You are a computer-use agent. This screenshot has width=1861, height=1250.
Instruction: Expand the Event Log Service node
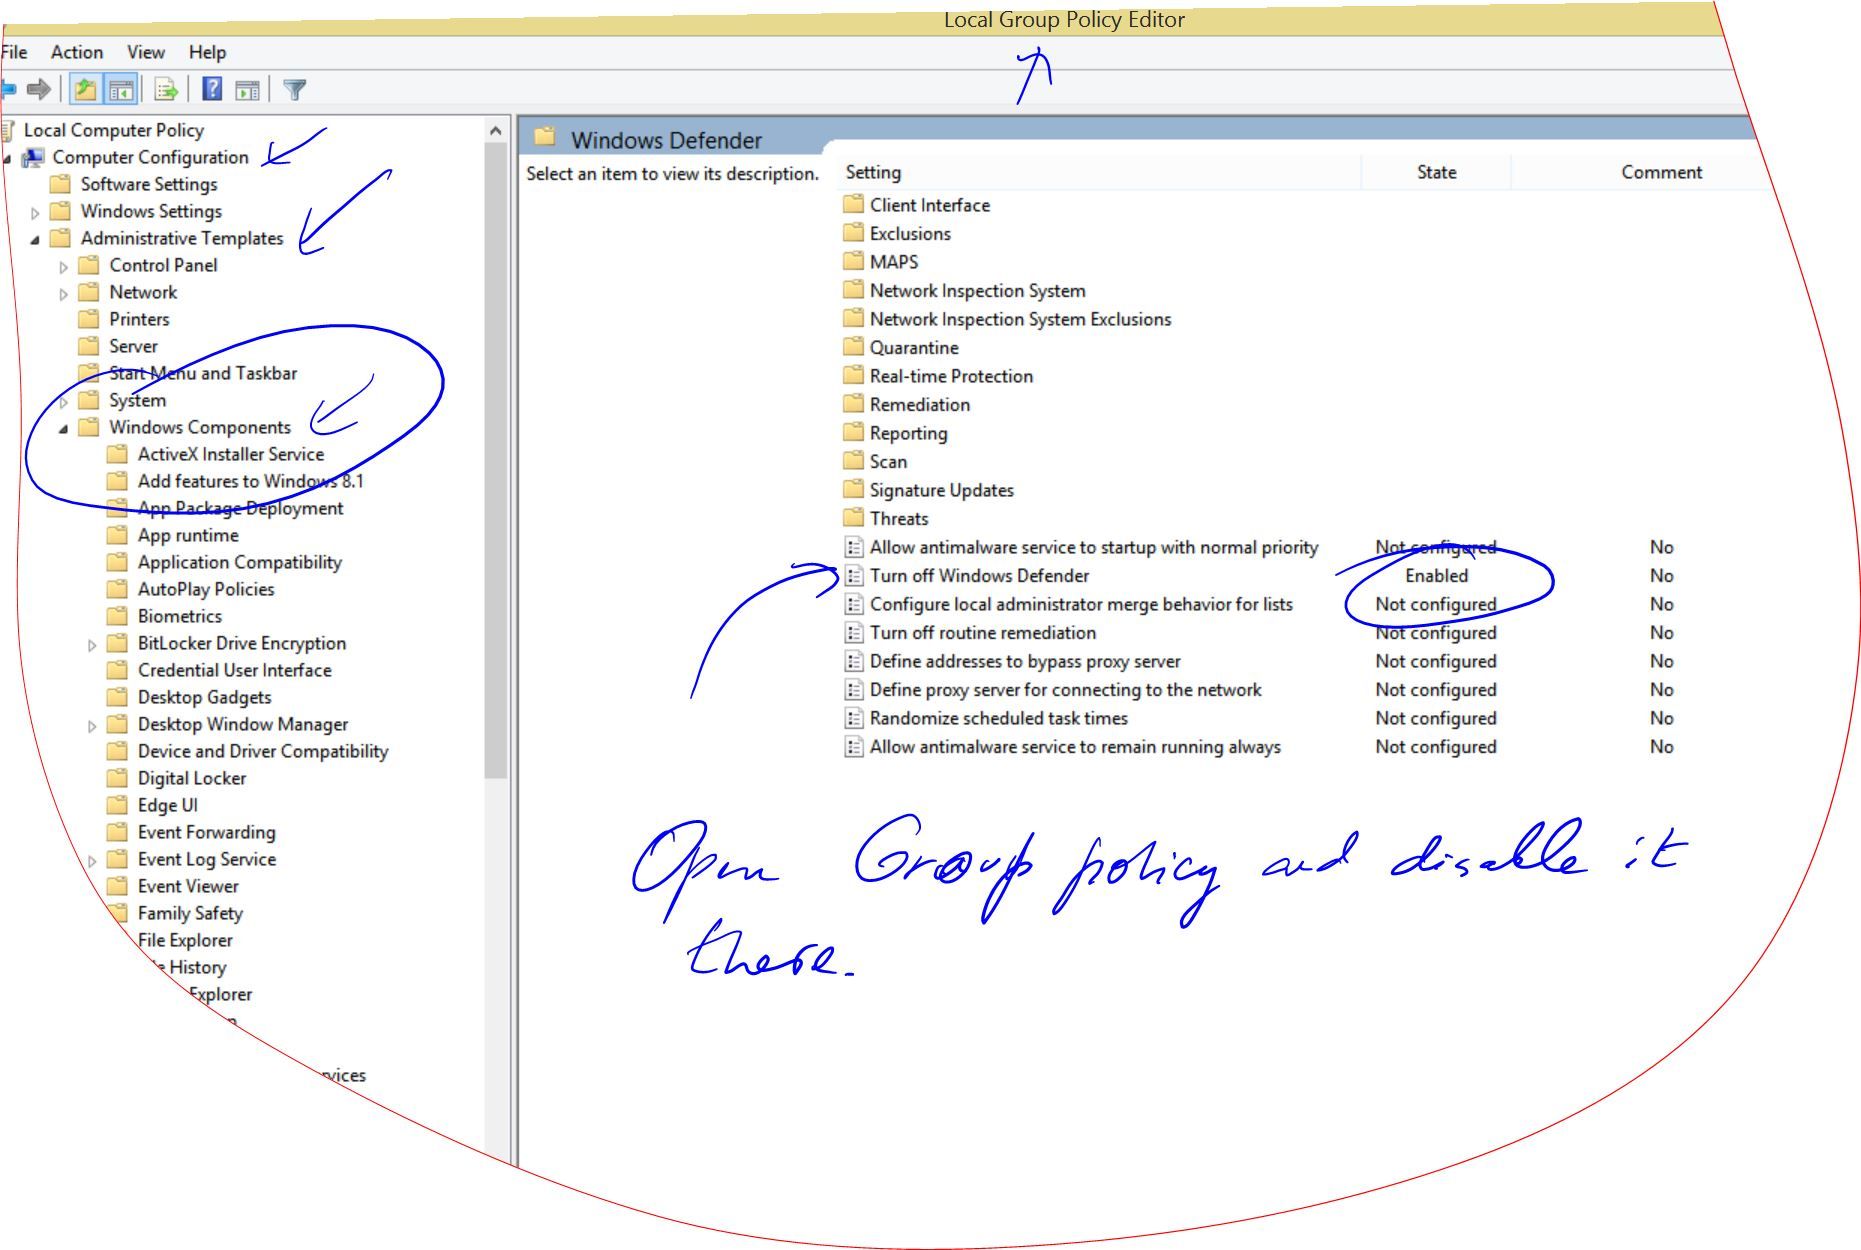click(92, 860)
